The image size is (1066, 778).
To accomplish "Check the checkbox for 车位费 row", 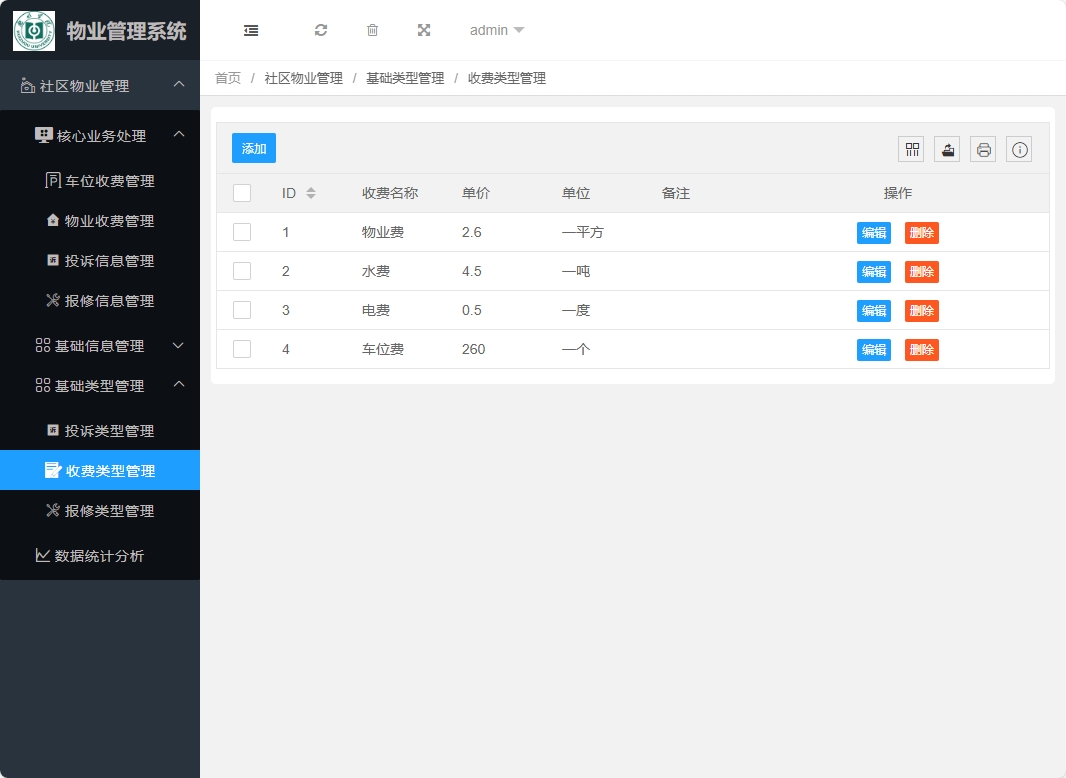I will click(241, 349).
